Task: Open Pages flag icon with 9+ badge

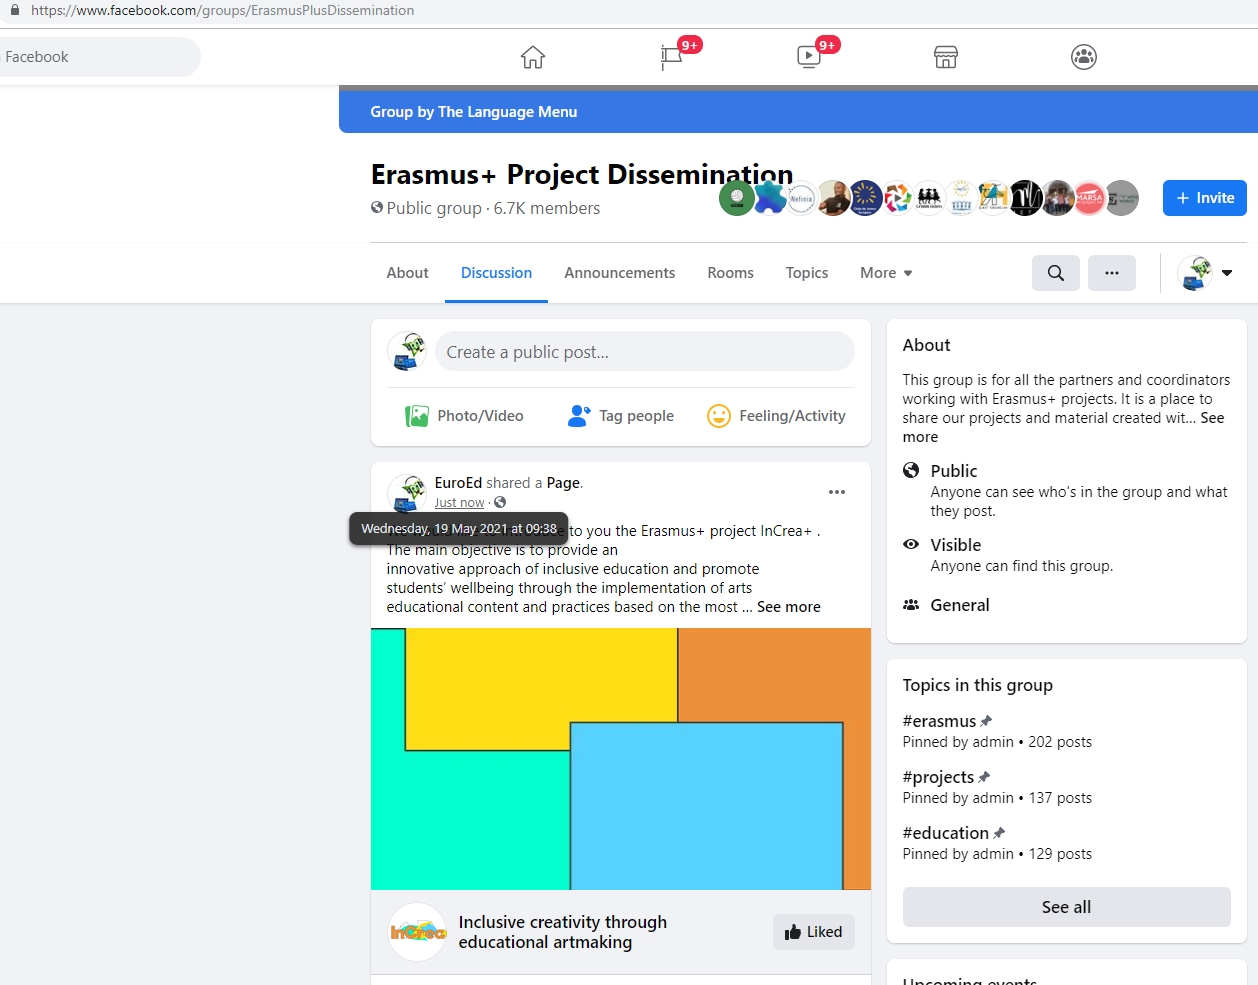Action: click(672, 56)
